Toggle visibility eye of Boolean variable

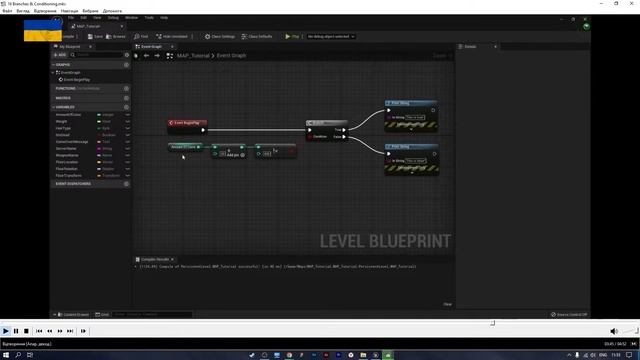(x=127, y=135)
